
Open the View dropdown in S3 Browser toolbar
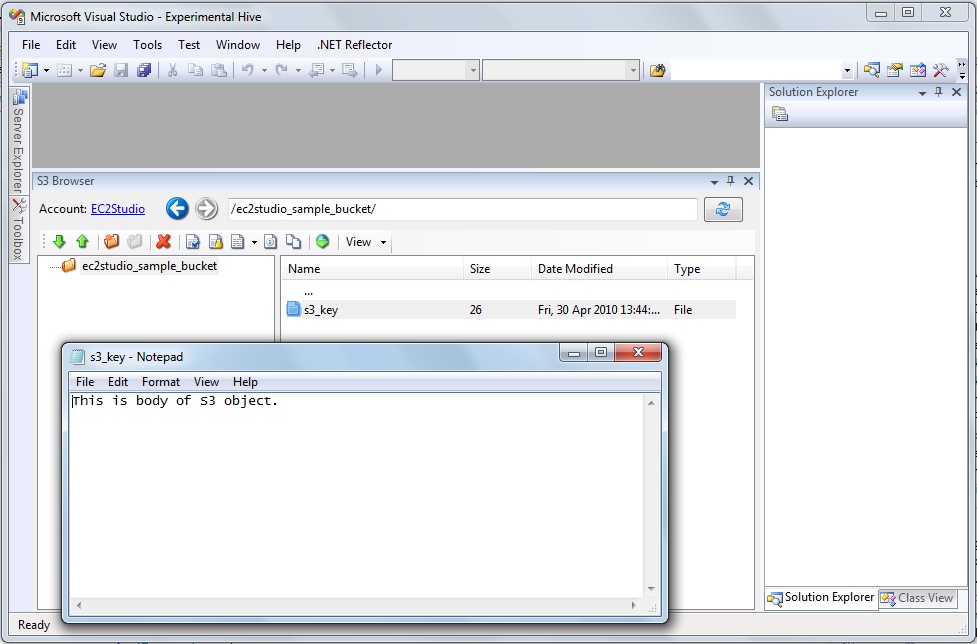click(366, 242)
